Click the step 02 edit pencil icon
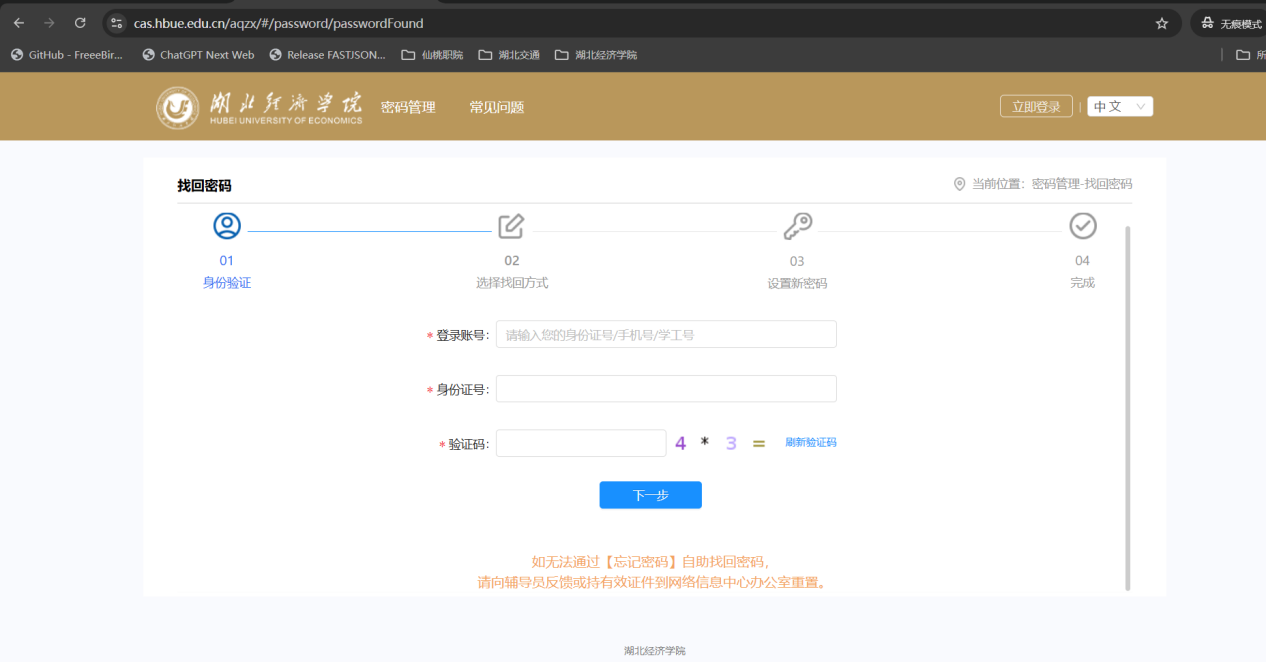The height and width of the screenshot is (662, 1266). pyautogui.click(x=511, y=226)
